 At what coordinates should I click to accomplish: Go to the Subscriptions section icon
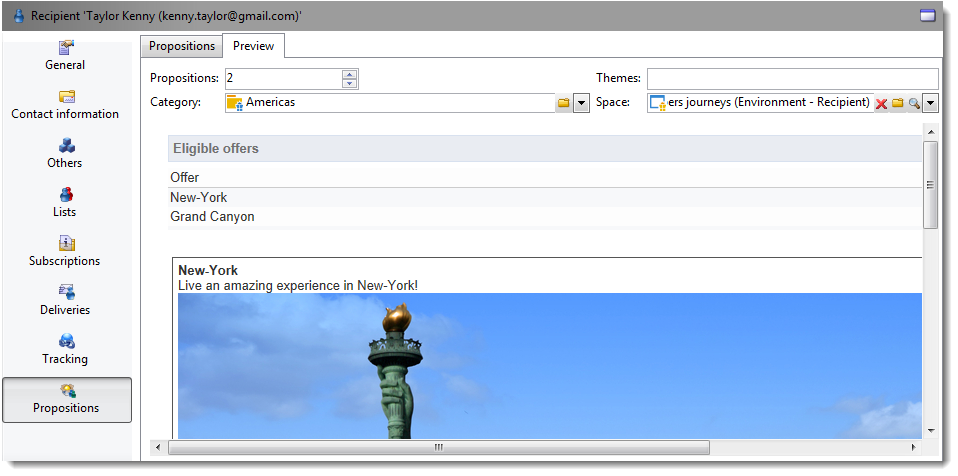[66, 243]
